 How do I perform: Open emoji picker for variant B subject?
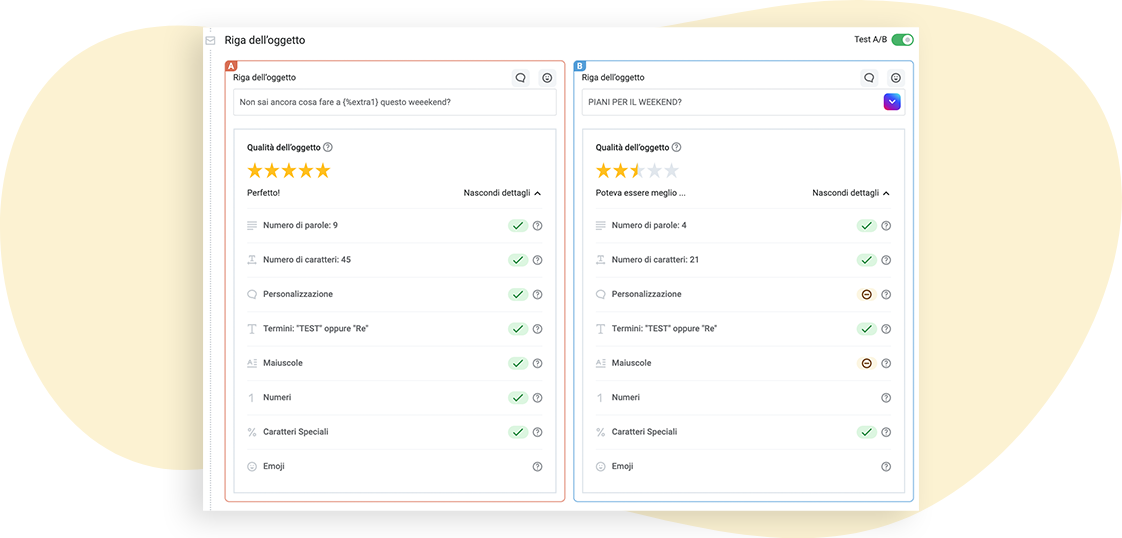[896, 78]
